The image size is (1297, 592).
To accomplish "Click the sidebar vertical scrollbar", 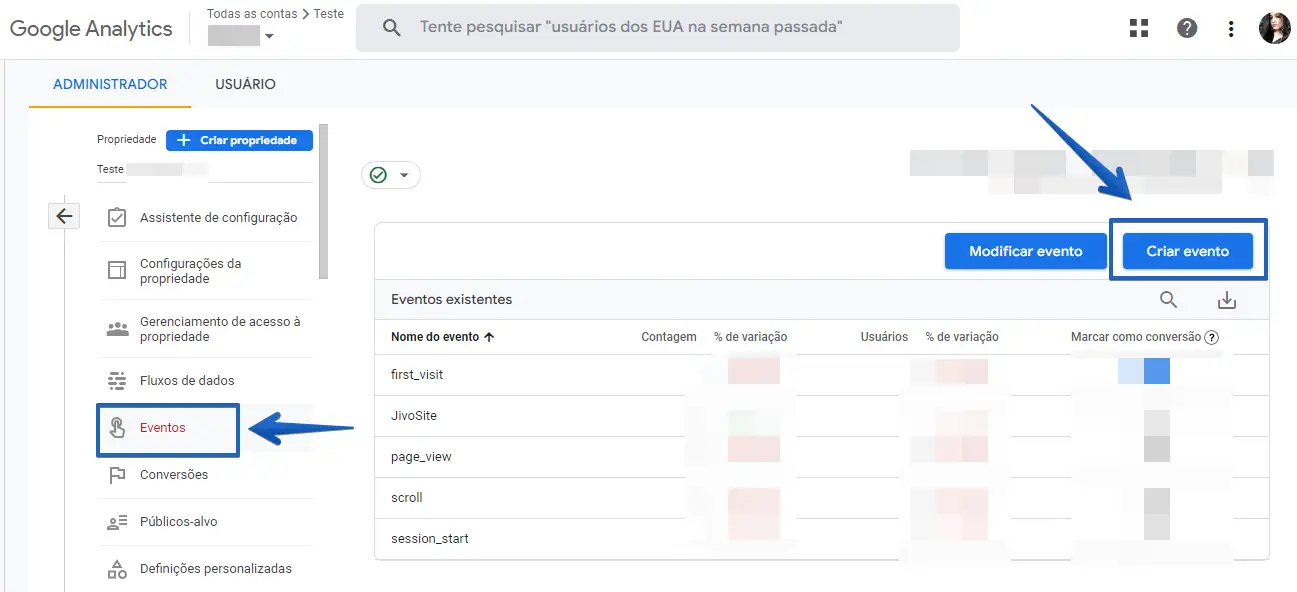I will [x=323, y=200].
